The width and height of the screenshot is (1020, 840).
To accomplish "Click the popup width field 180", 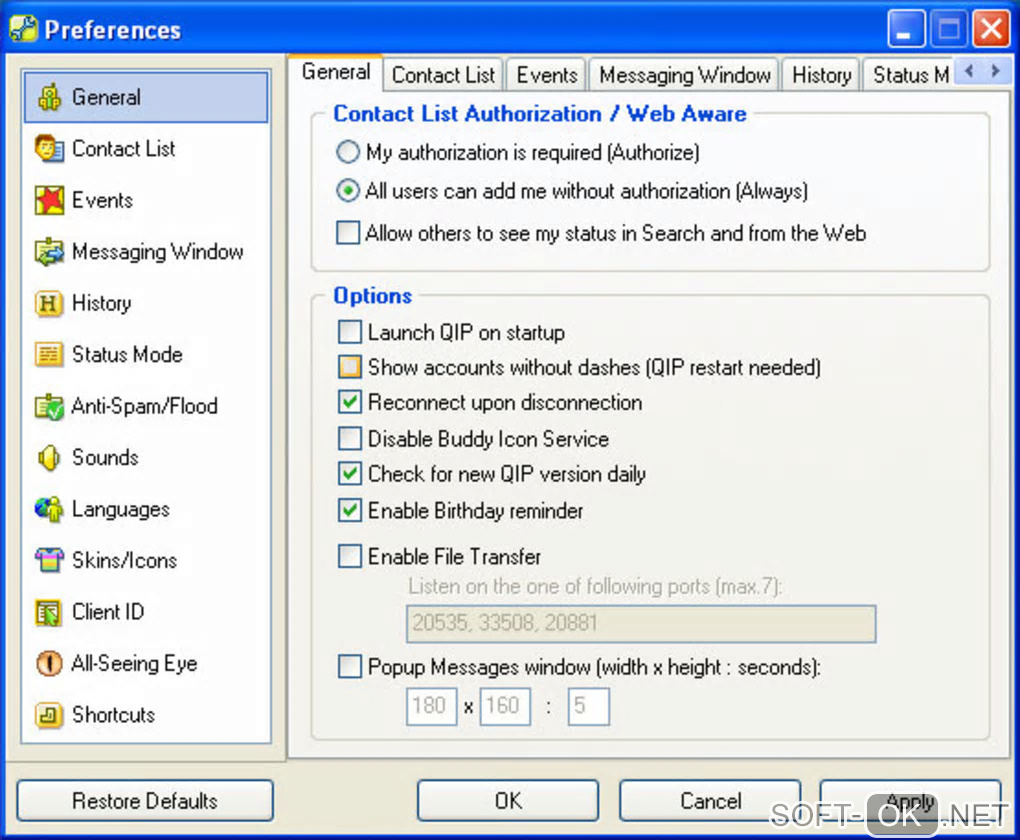I will click(x=431, y=706).
